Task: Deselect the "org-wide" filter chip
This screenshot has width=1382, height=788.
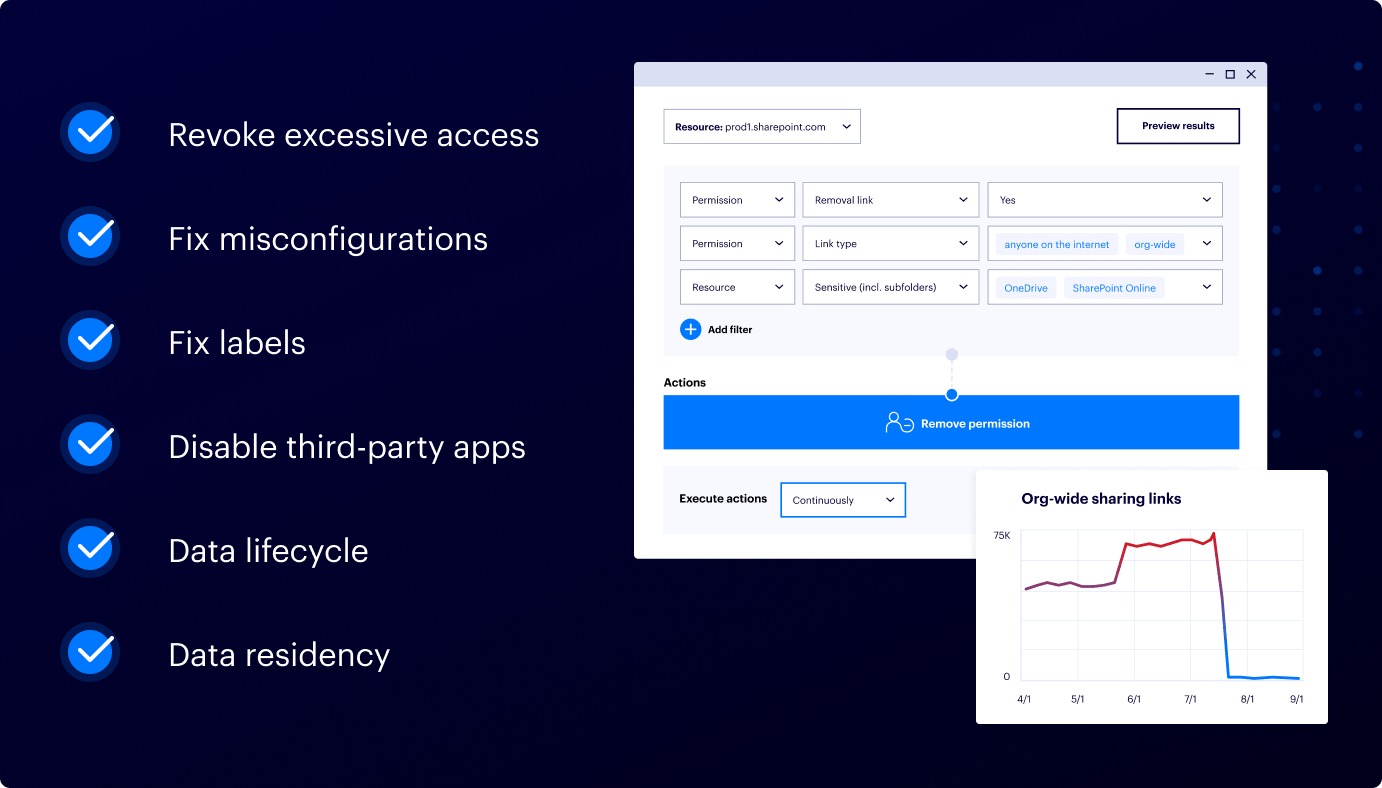Action: (1154, 243)
